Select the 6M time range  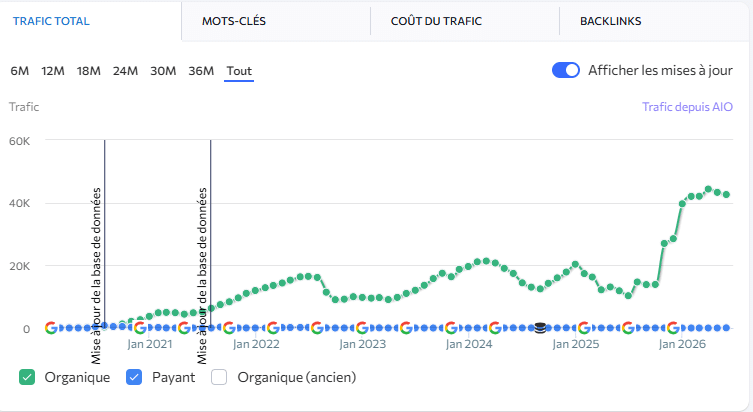pyautogui.click(x=20, y=71)
